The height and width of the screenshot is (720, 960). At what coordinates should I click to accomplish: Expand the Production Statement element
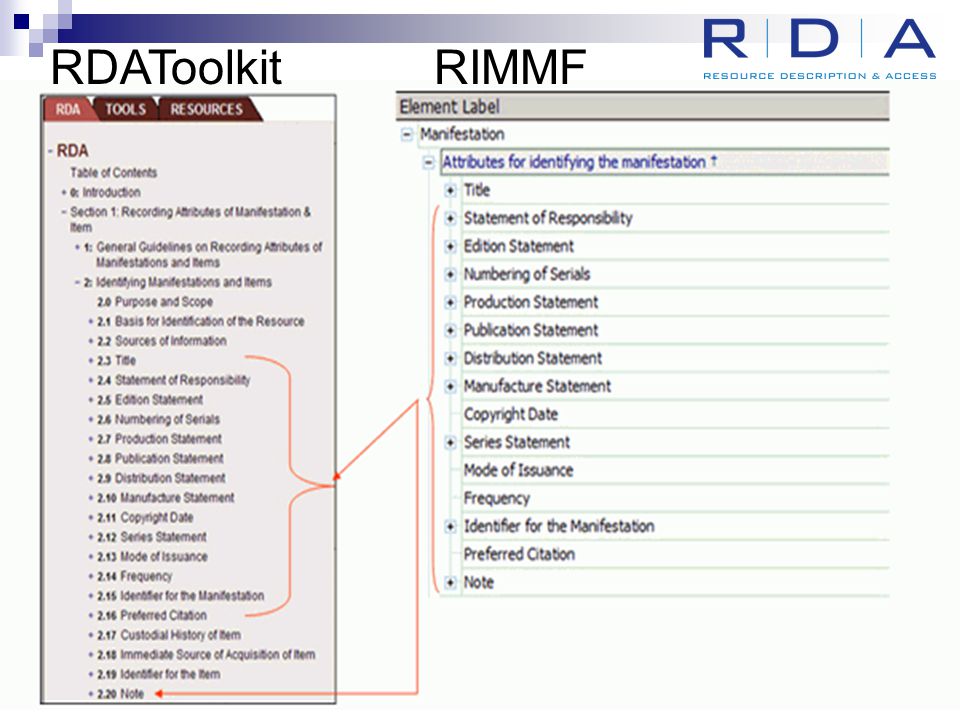[450, 302]
